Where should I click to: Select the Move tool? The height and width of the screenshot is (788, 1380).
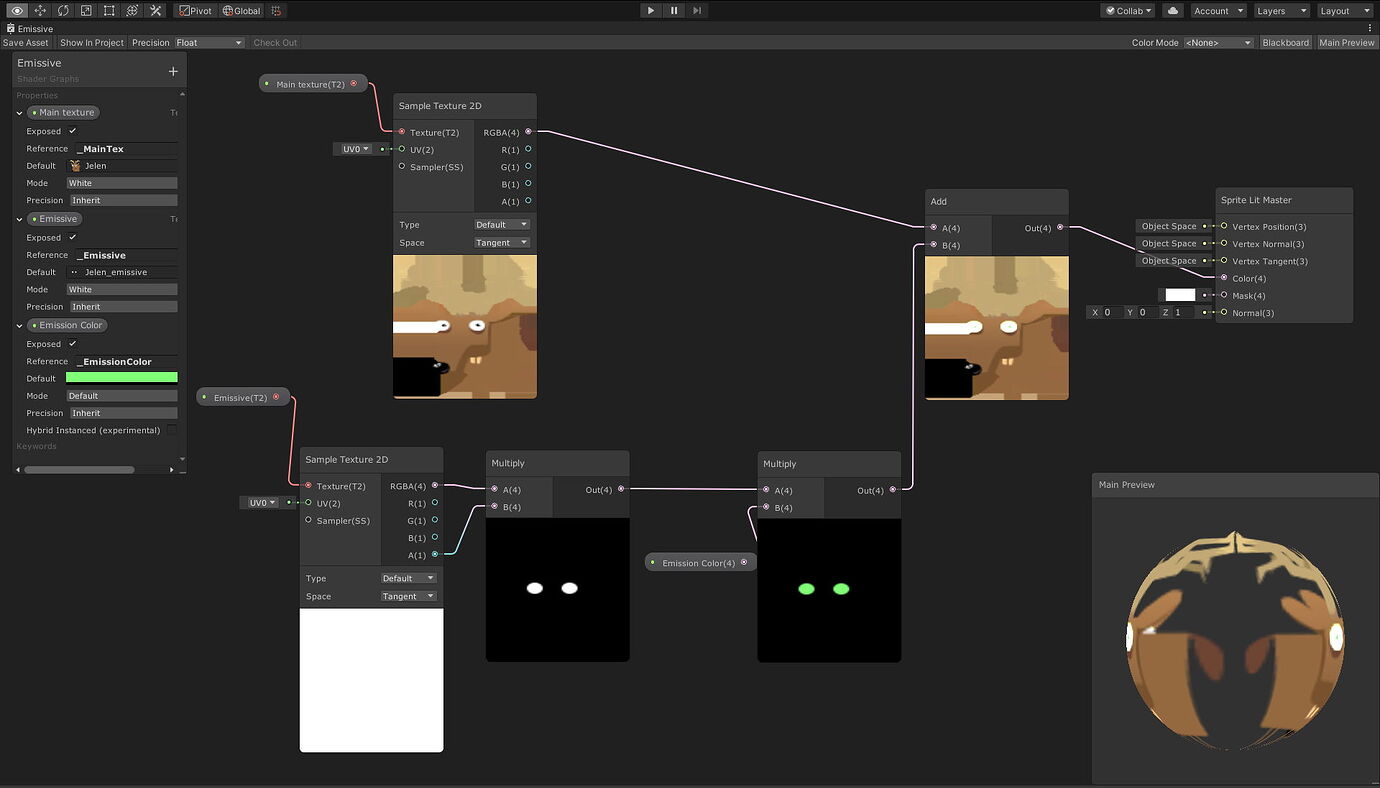pyautogui.click(x=40, y=11)
